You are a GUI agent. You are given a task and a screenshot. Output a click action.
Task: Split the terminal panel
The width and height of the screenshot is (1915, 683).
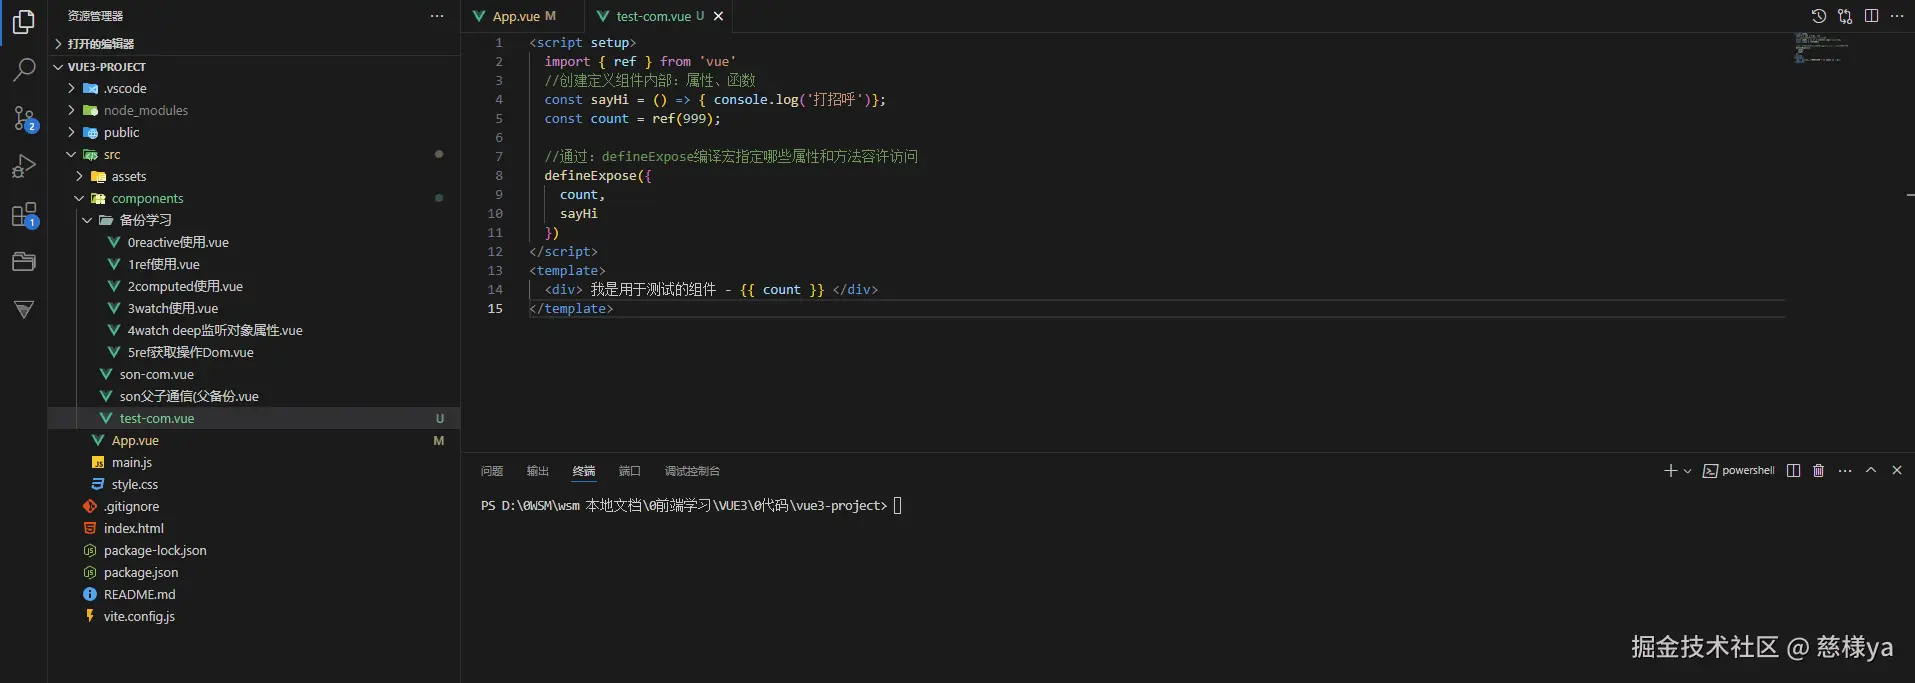click(1794, 471)
